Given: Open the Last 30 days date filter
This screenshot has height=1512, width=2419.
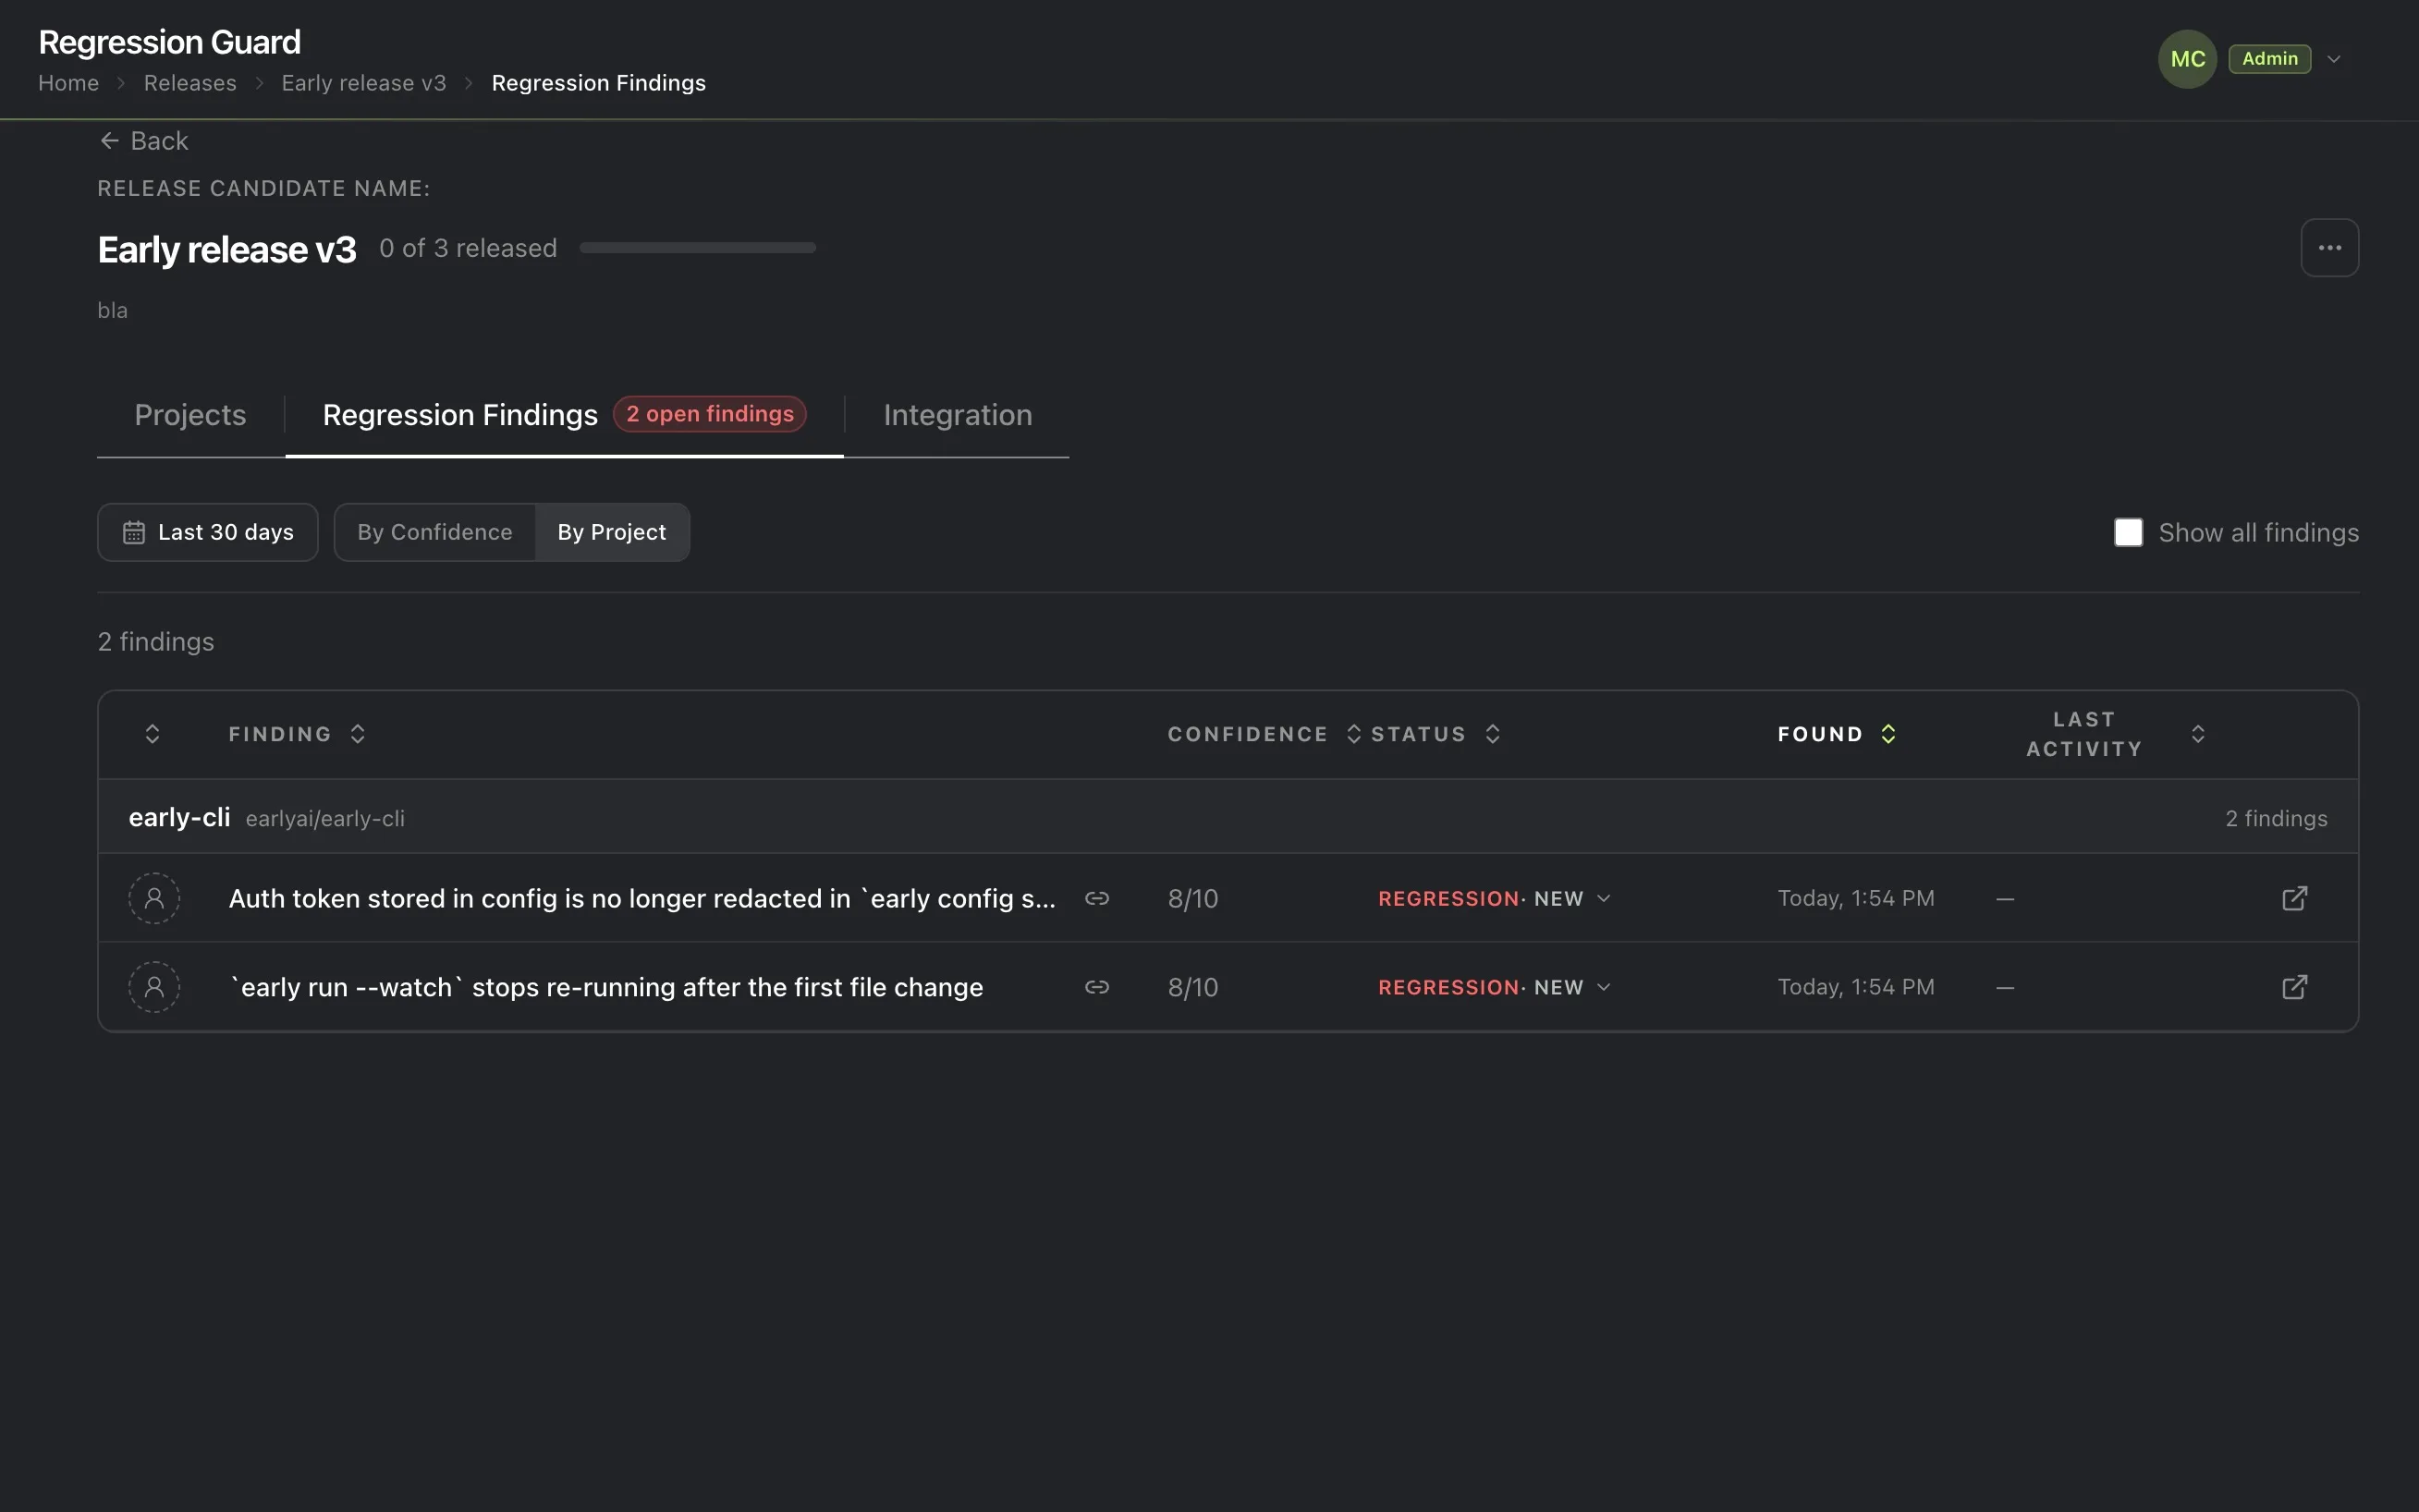Looking at the screenshot, I should click(208, 532).
